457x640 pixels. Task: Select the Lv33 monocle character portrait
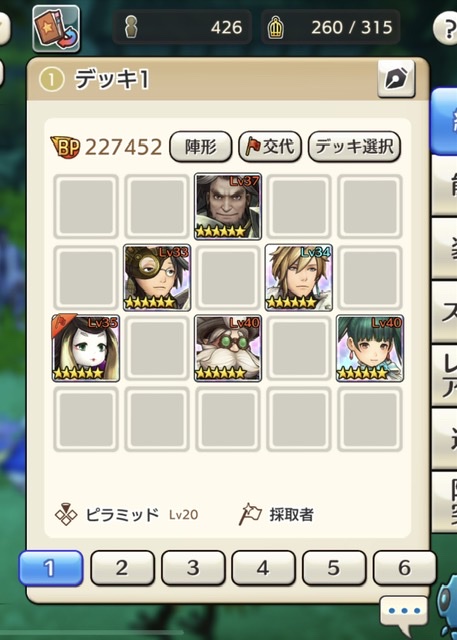(157, 278)
